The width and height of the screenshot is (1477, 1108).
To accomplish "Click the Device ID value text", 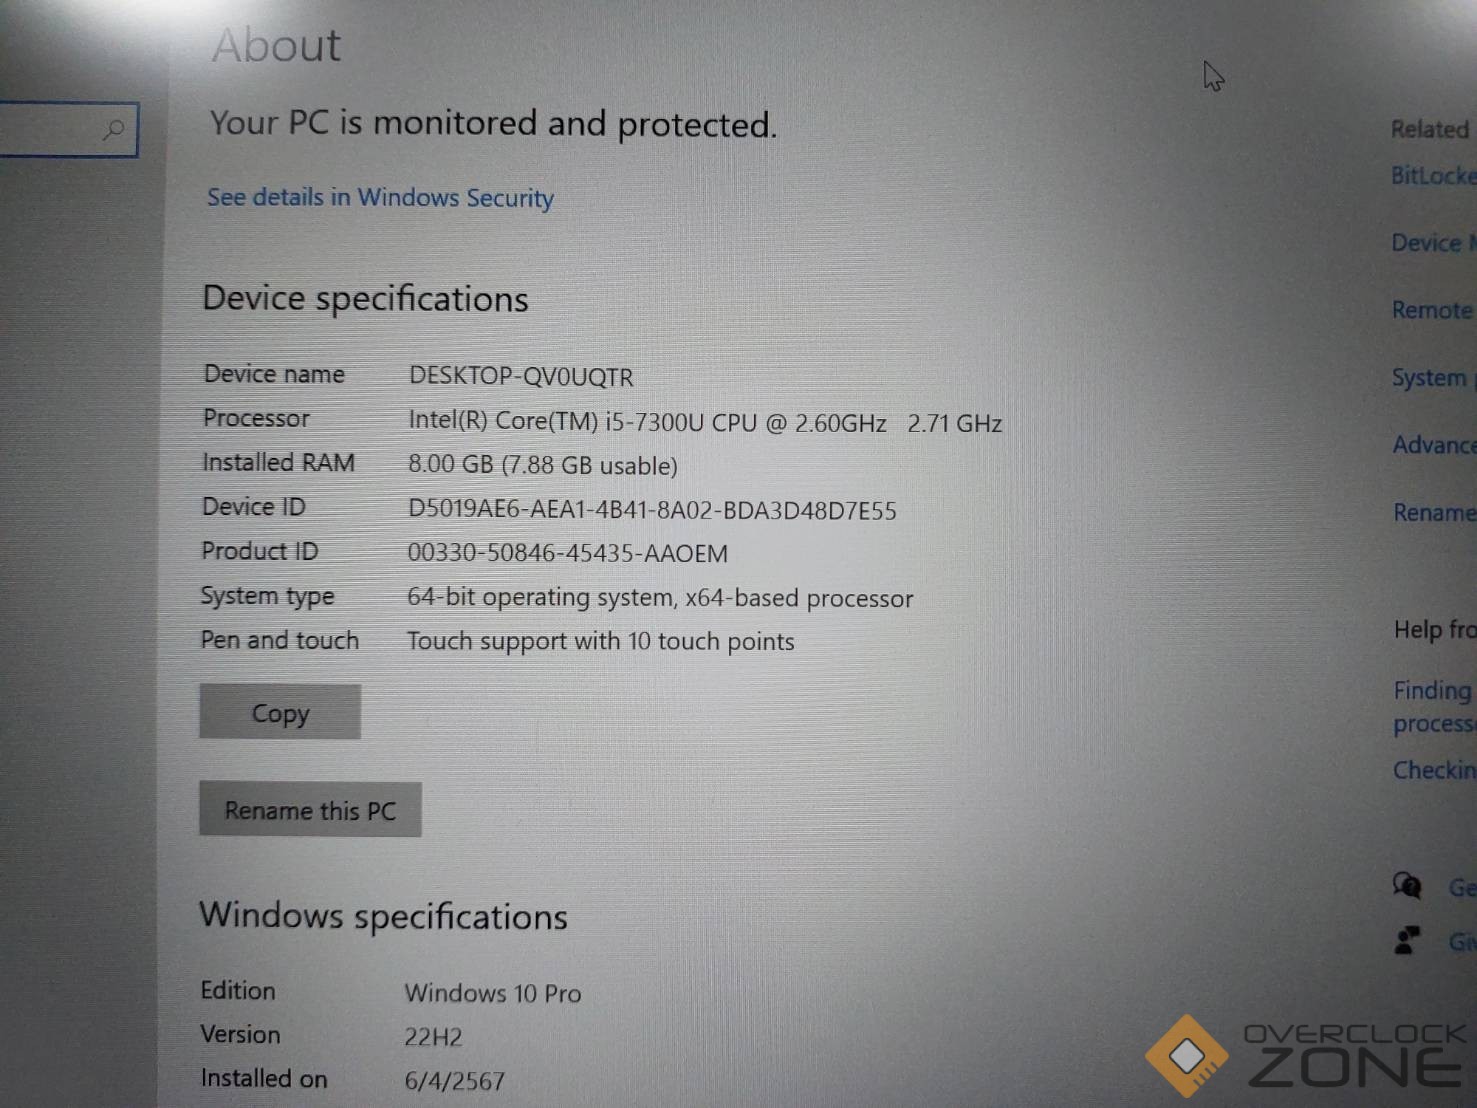I will pyautogui.click(x=652, y=510).
